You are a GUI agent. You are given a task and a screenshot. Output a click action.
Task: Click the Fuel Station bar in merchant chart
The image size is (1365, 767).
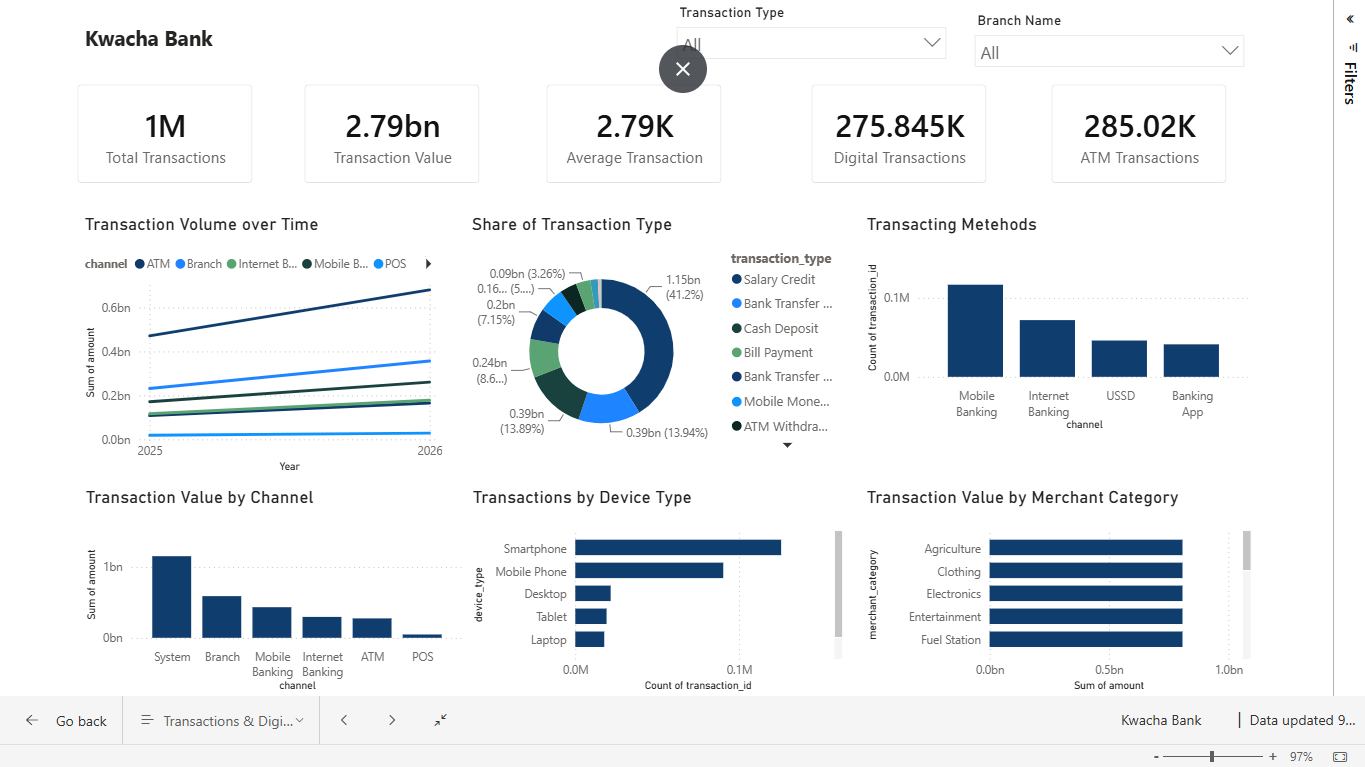1086,640
